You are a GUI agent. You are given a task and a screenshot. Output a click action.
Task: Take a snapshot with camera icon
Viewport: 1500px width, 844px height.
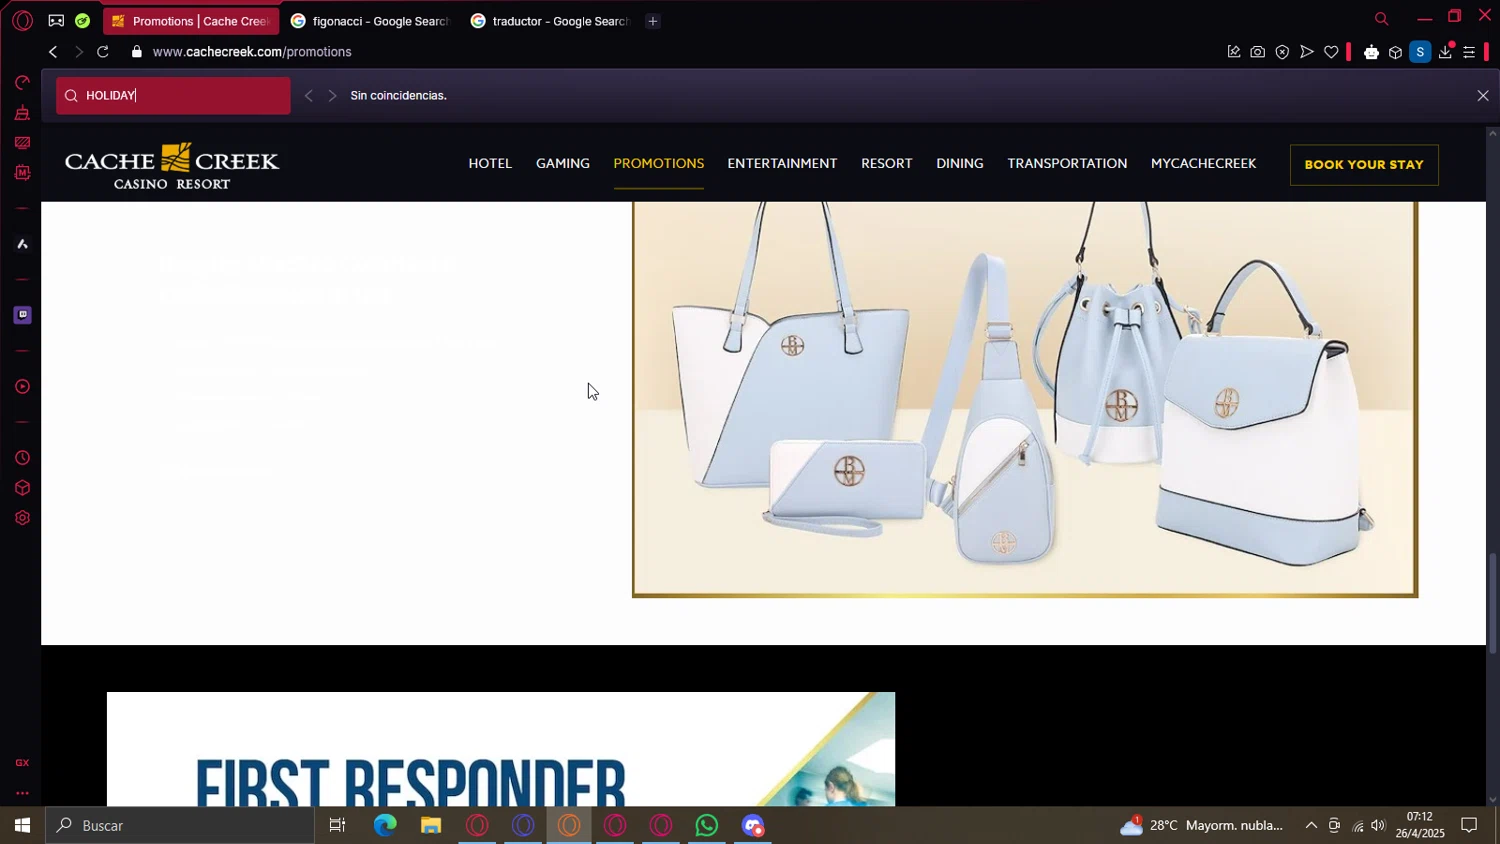coord(1257,52)
